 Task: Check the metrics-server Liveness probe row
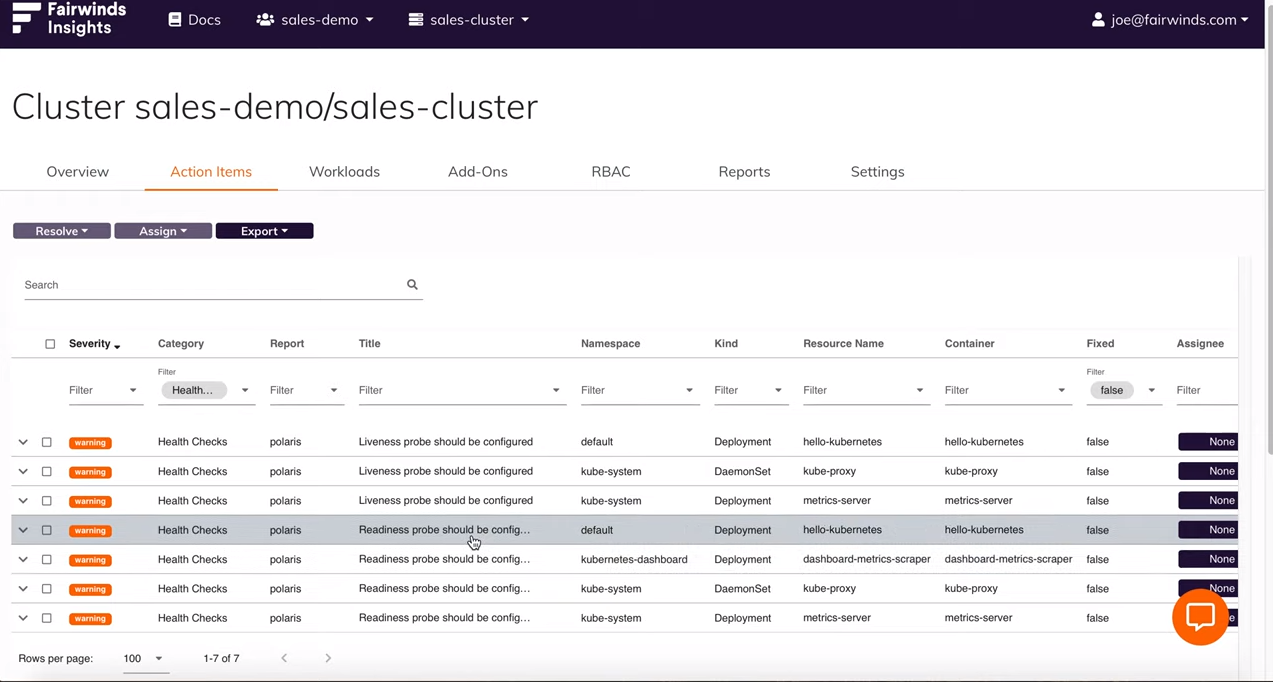pos(47,501)
